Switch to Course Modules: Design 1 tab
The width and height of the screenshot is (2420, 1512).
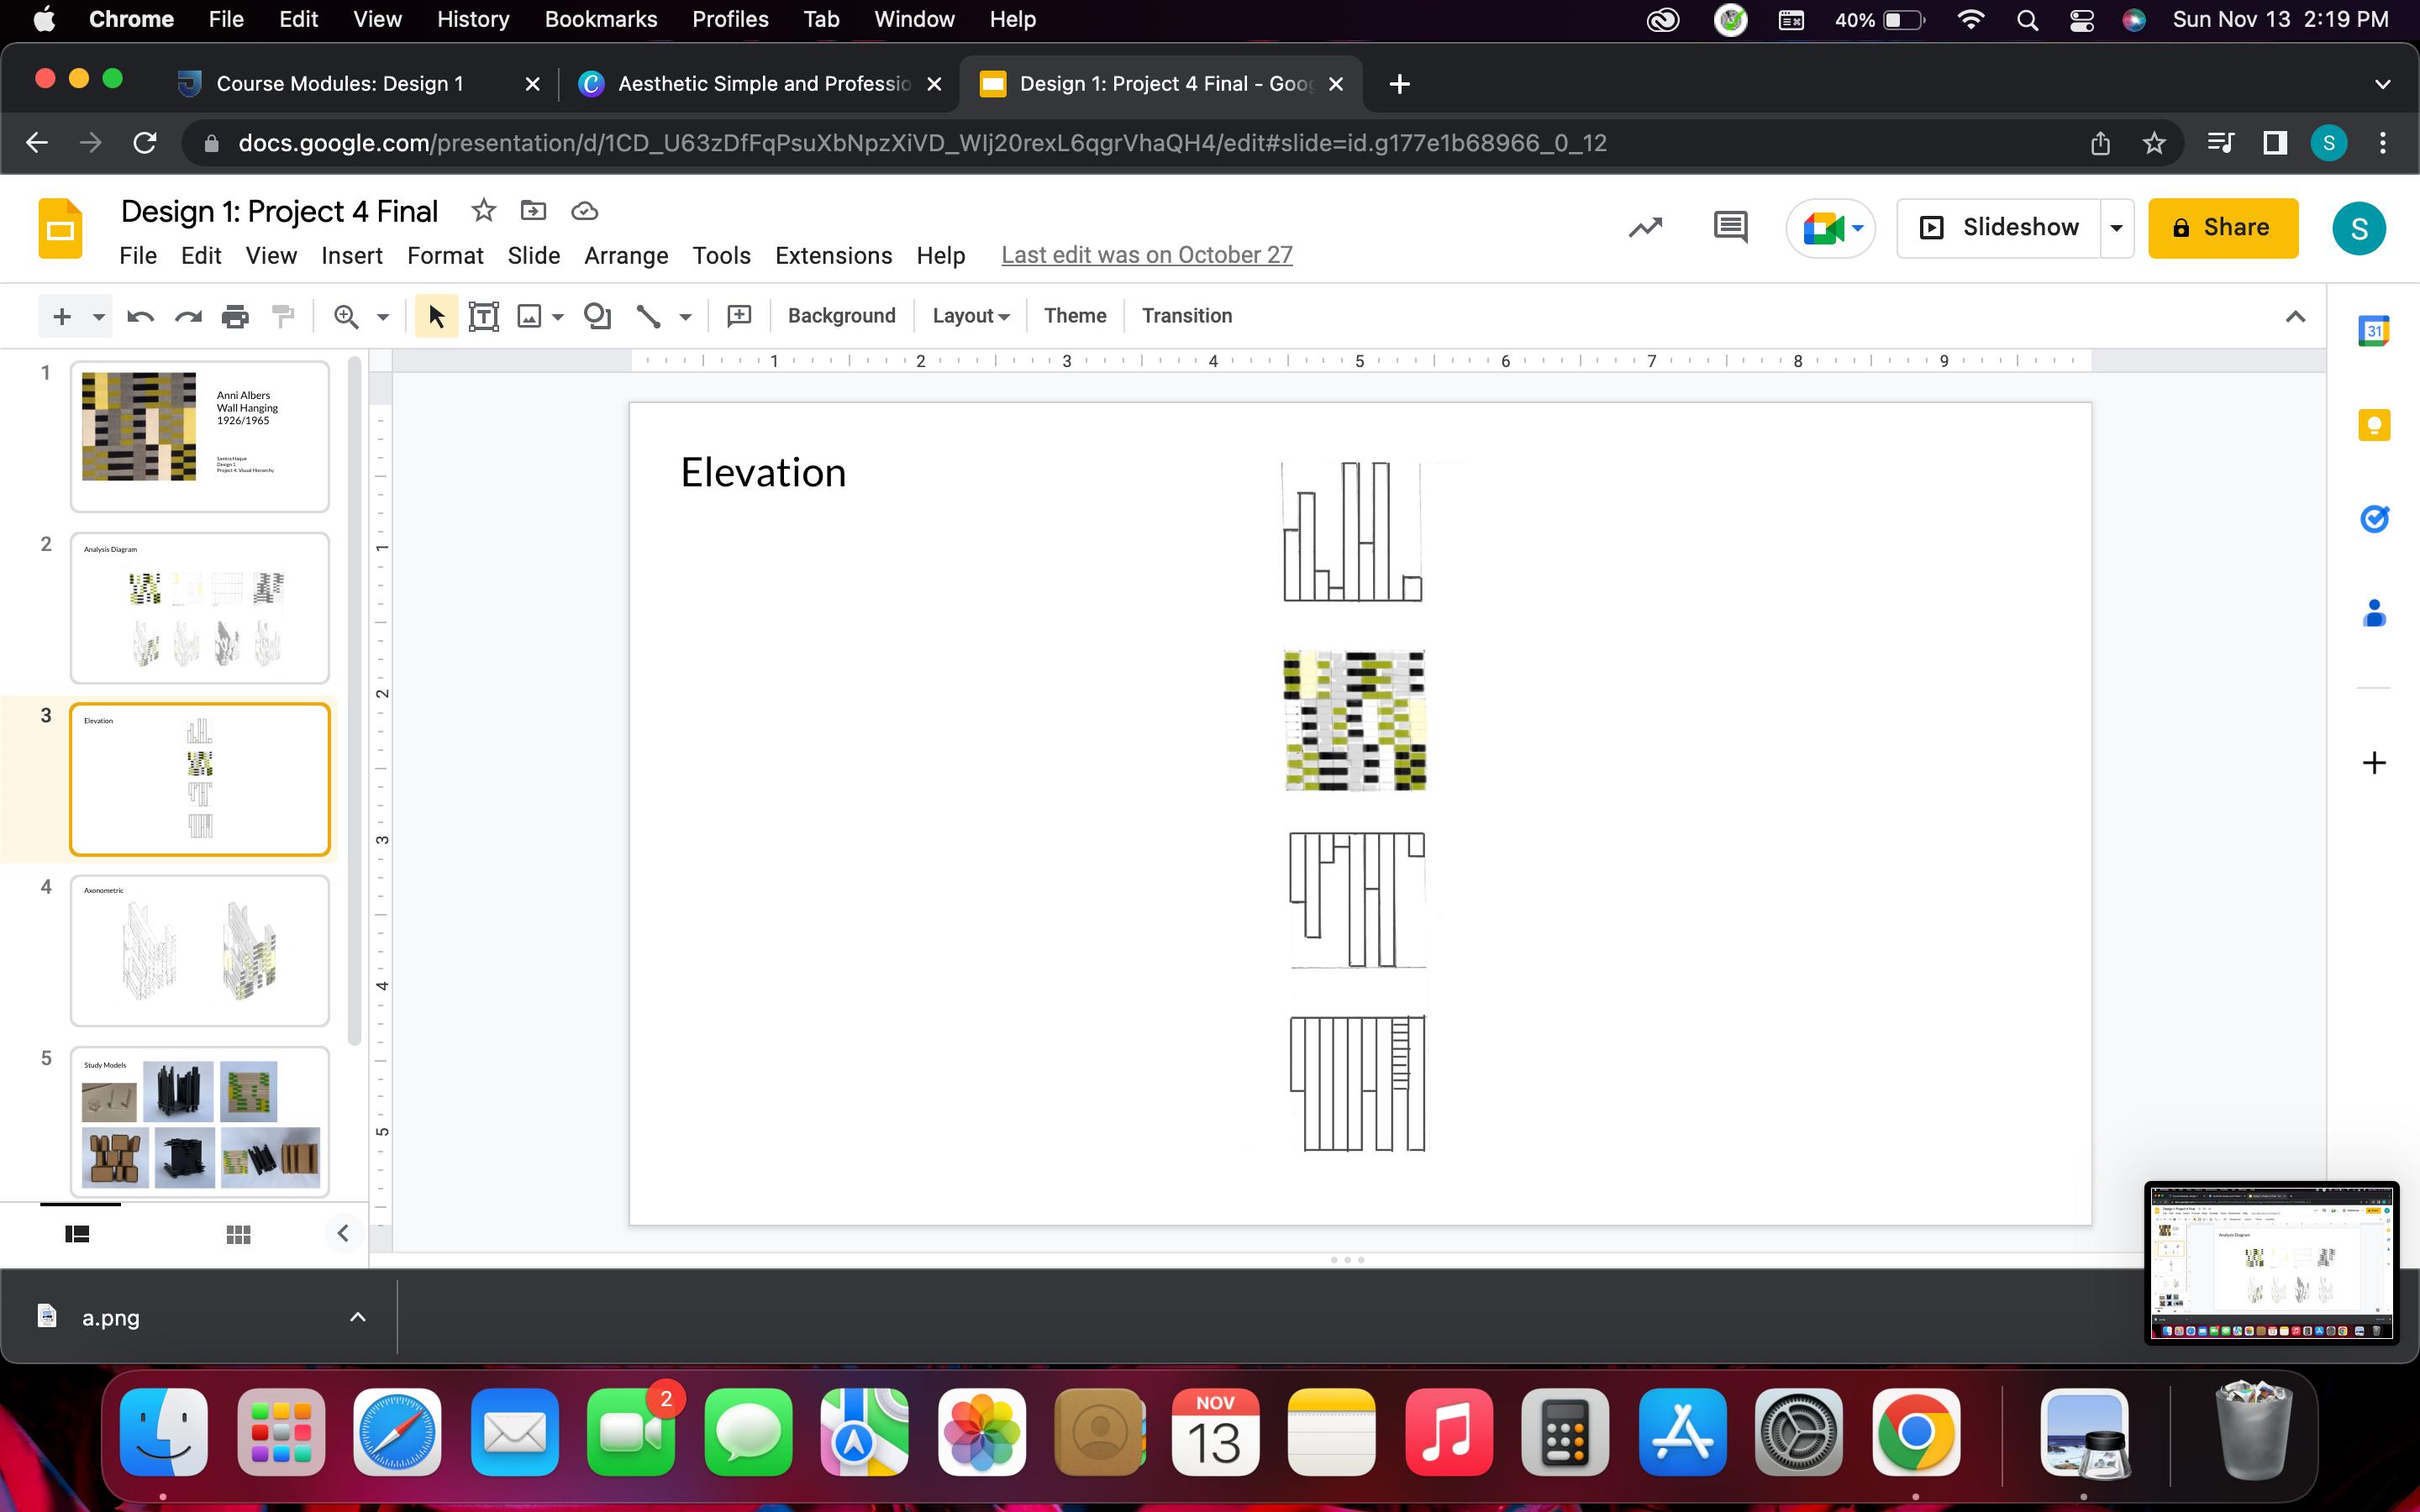(340, 84)
